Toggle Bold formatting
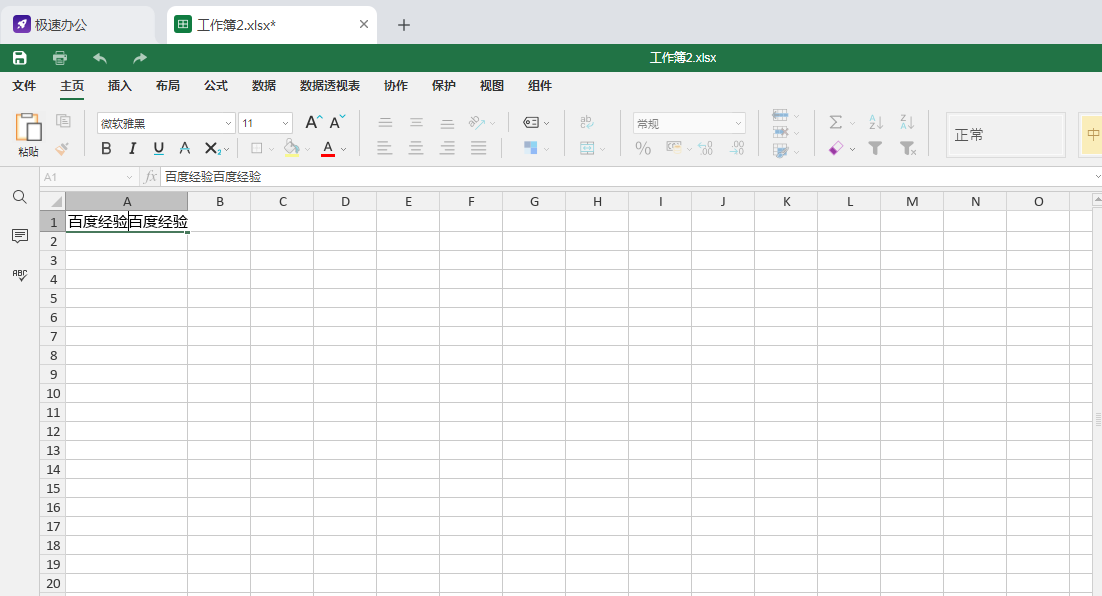Viewport: 1102px width, 596px height. click(x=106, y=148)
